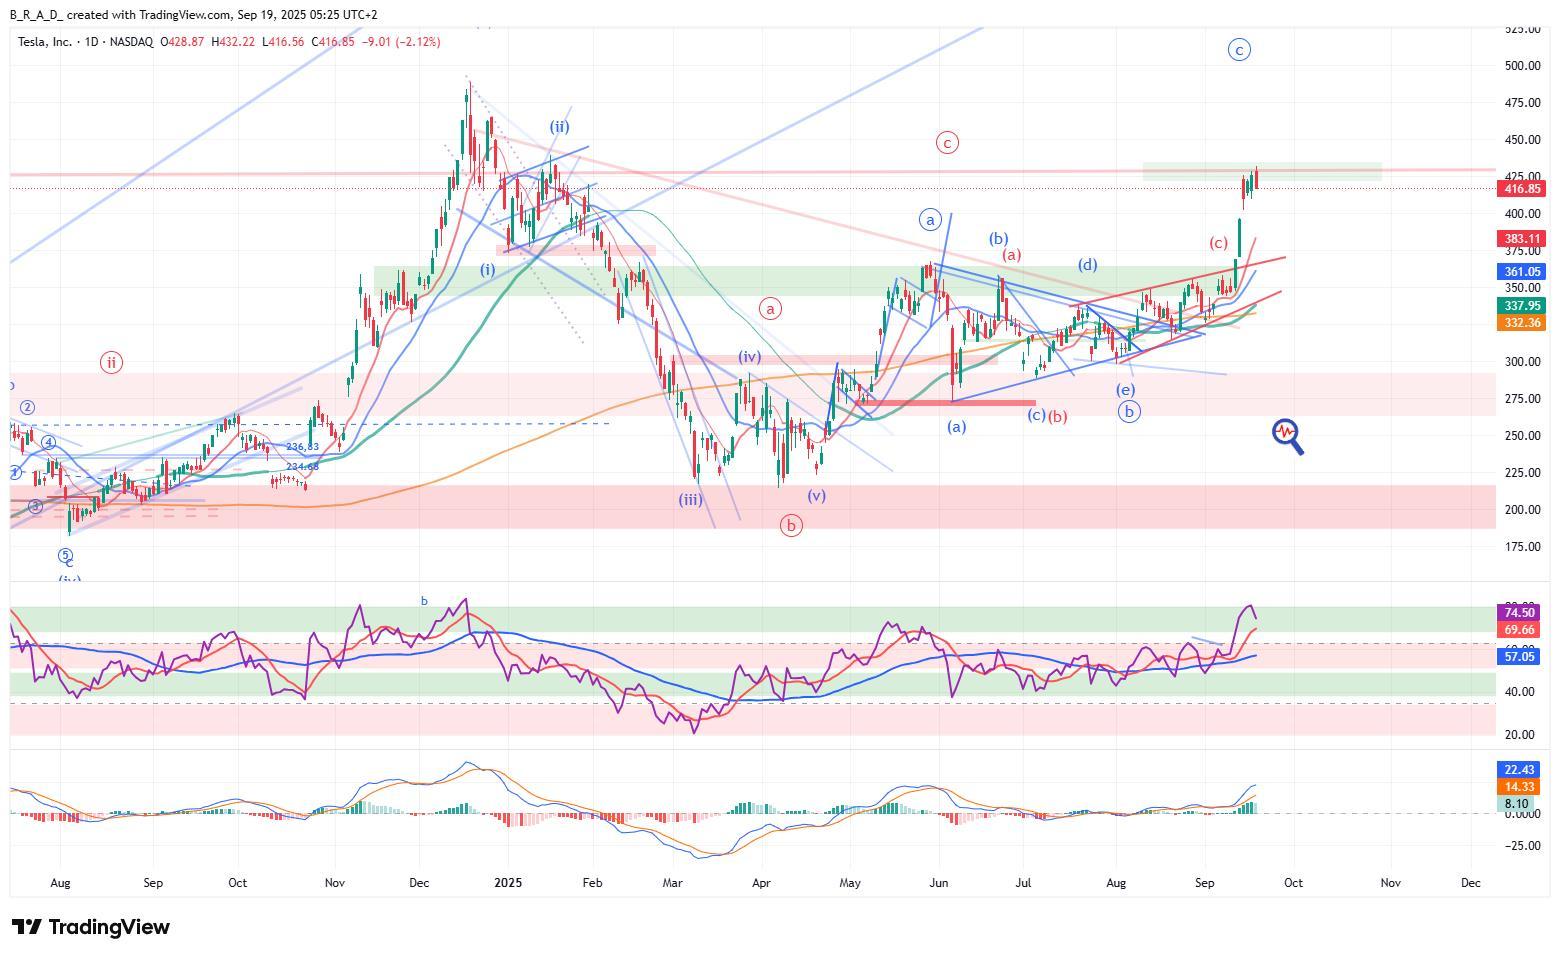Click the 450.00 price axis value
The width and height of the screenshot is (1560, 957).
[x=1522, y=140]
